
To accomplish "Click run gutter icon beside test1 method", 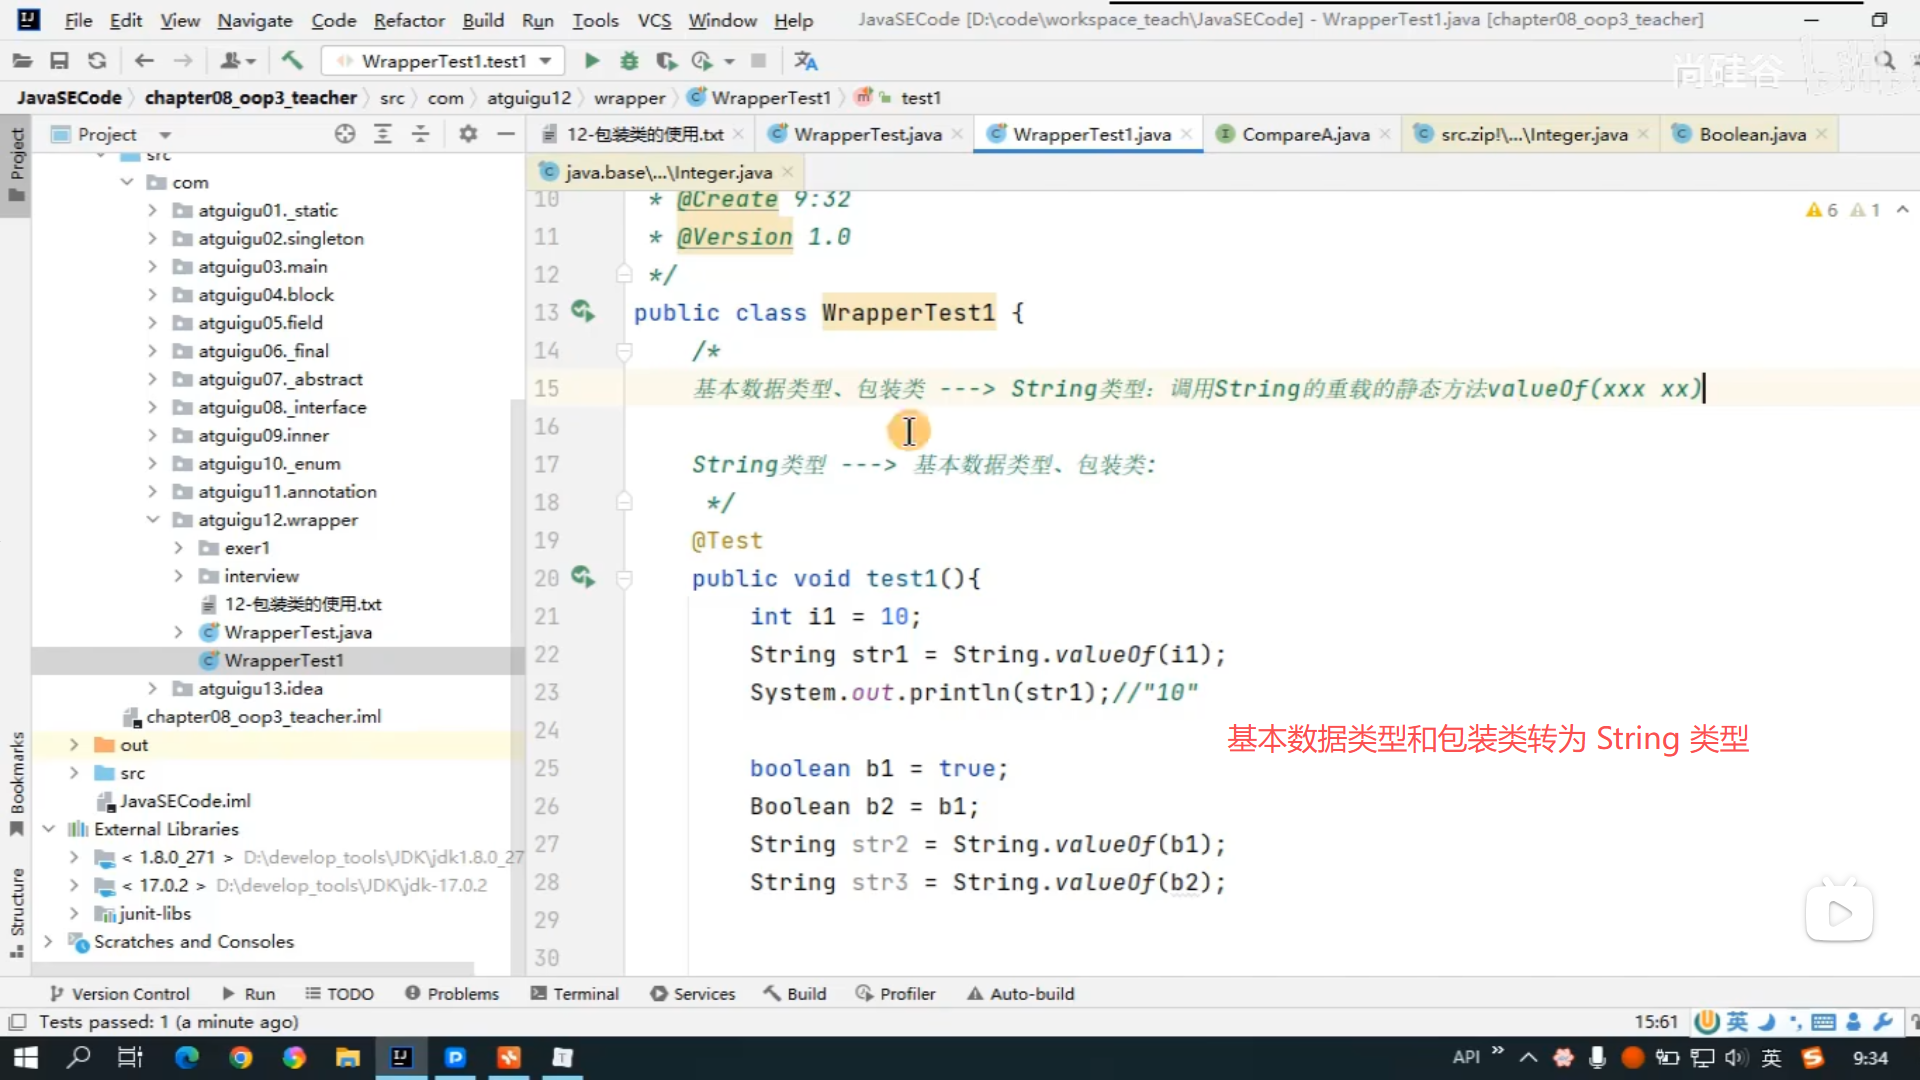I will click(583, 578).
